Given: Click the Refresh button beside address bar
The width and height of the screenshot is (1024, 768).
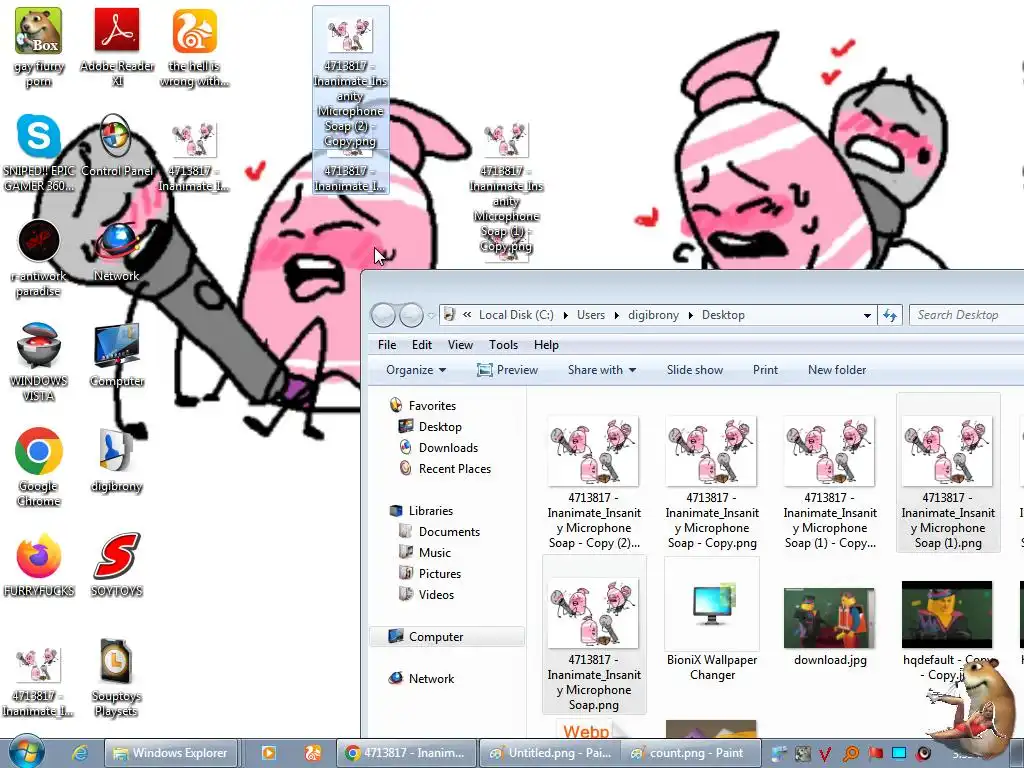Looking at the screenshot, I should pyautogui.click(x=889, y=315).
